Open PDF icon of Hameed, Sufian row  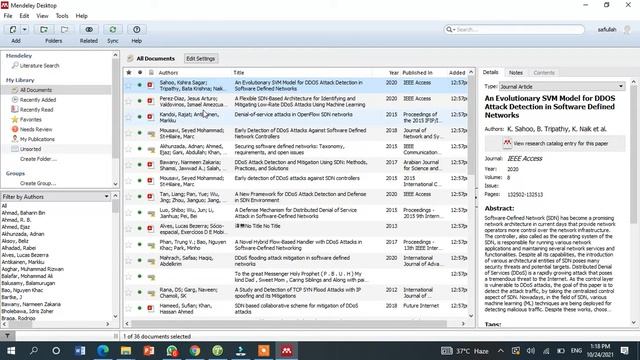[150, 308]
